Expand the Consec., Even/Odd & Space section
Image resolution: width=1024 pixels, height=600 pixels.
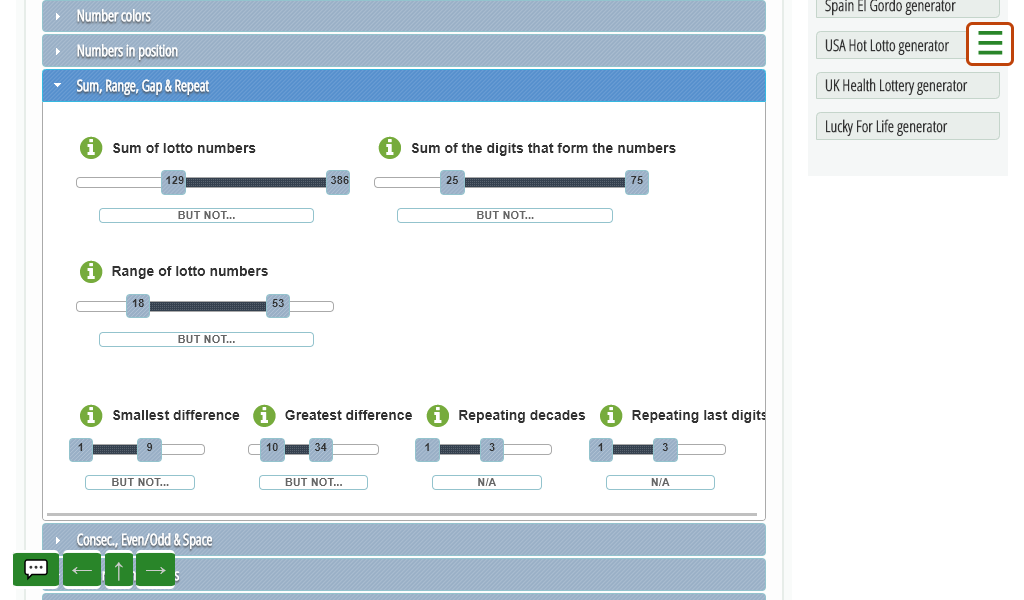click(404, 540)
